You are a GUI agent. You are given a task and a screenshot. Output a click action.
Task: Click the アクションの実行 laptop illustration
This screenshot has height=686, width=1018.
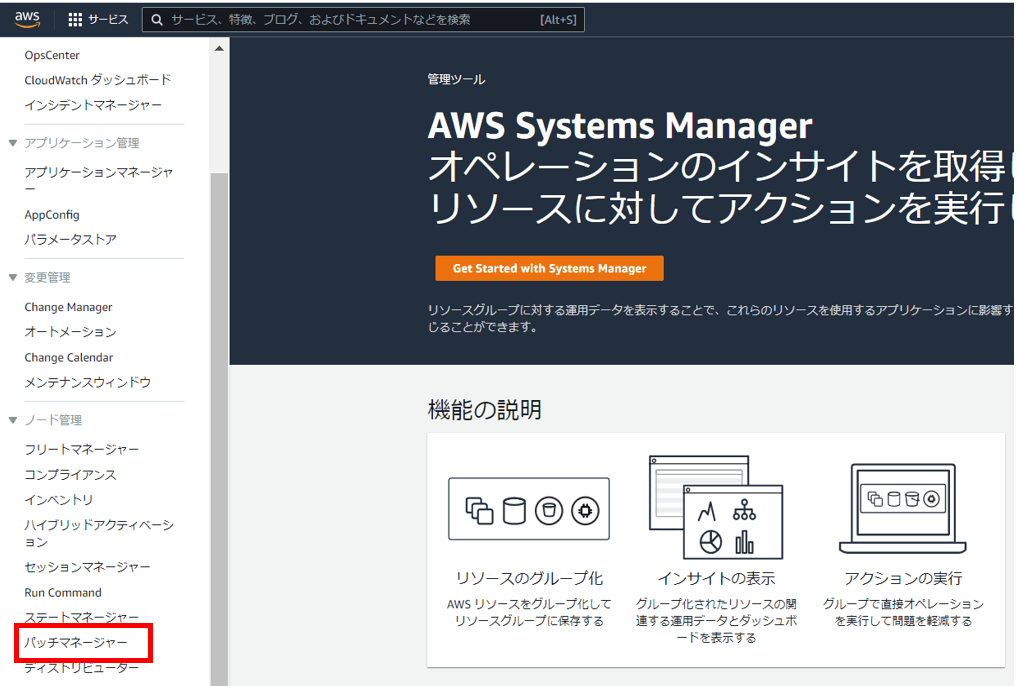pyautogui.click(x=902, y=508)
